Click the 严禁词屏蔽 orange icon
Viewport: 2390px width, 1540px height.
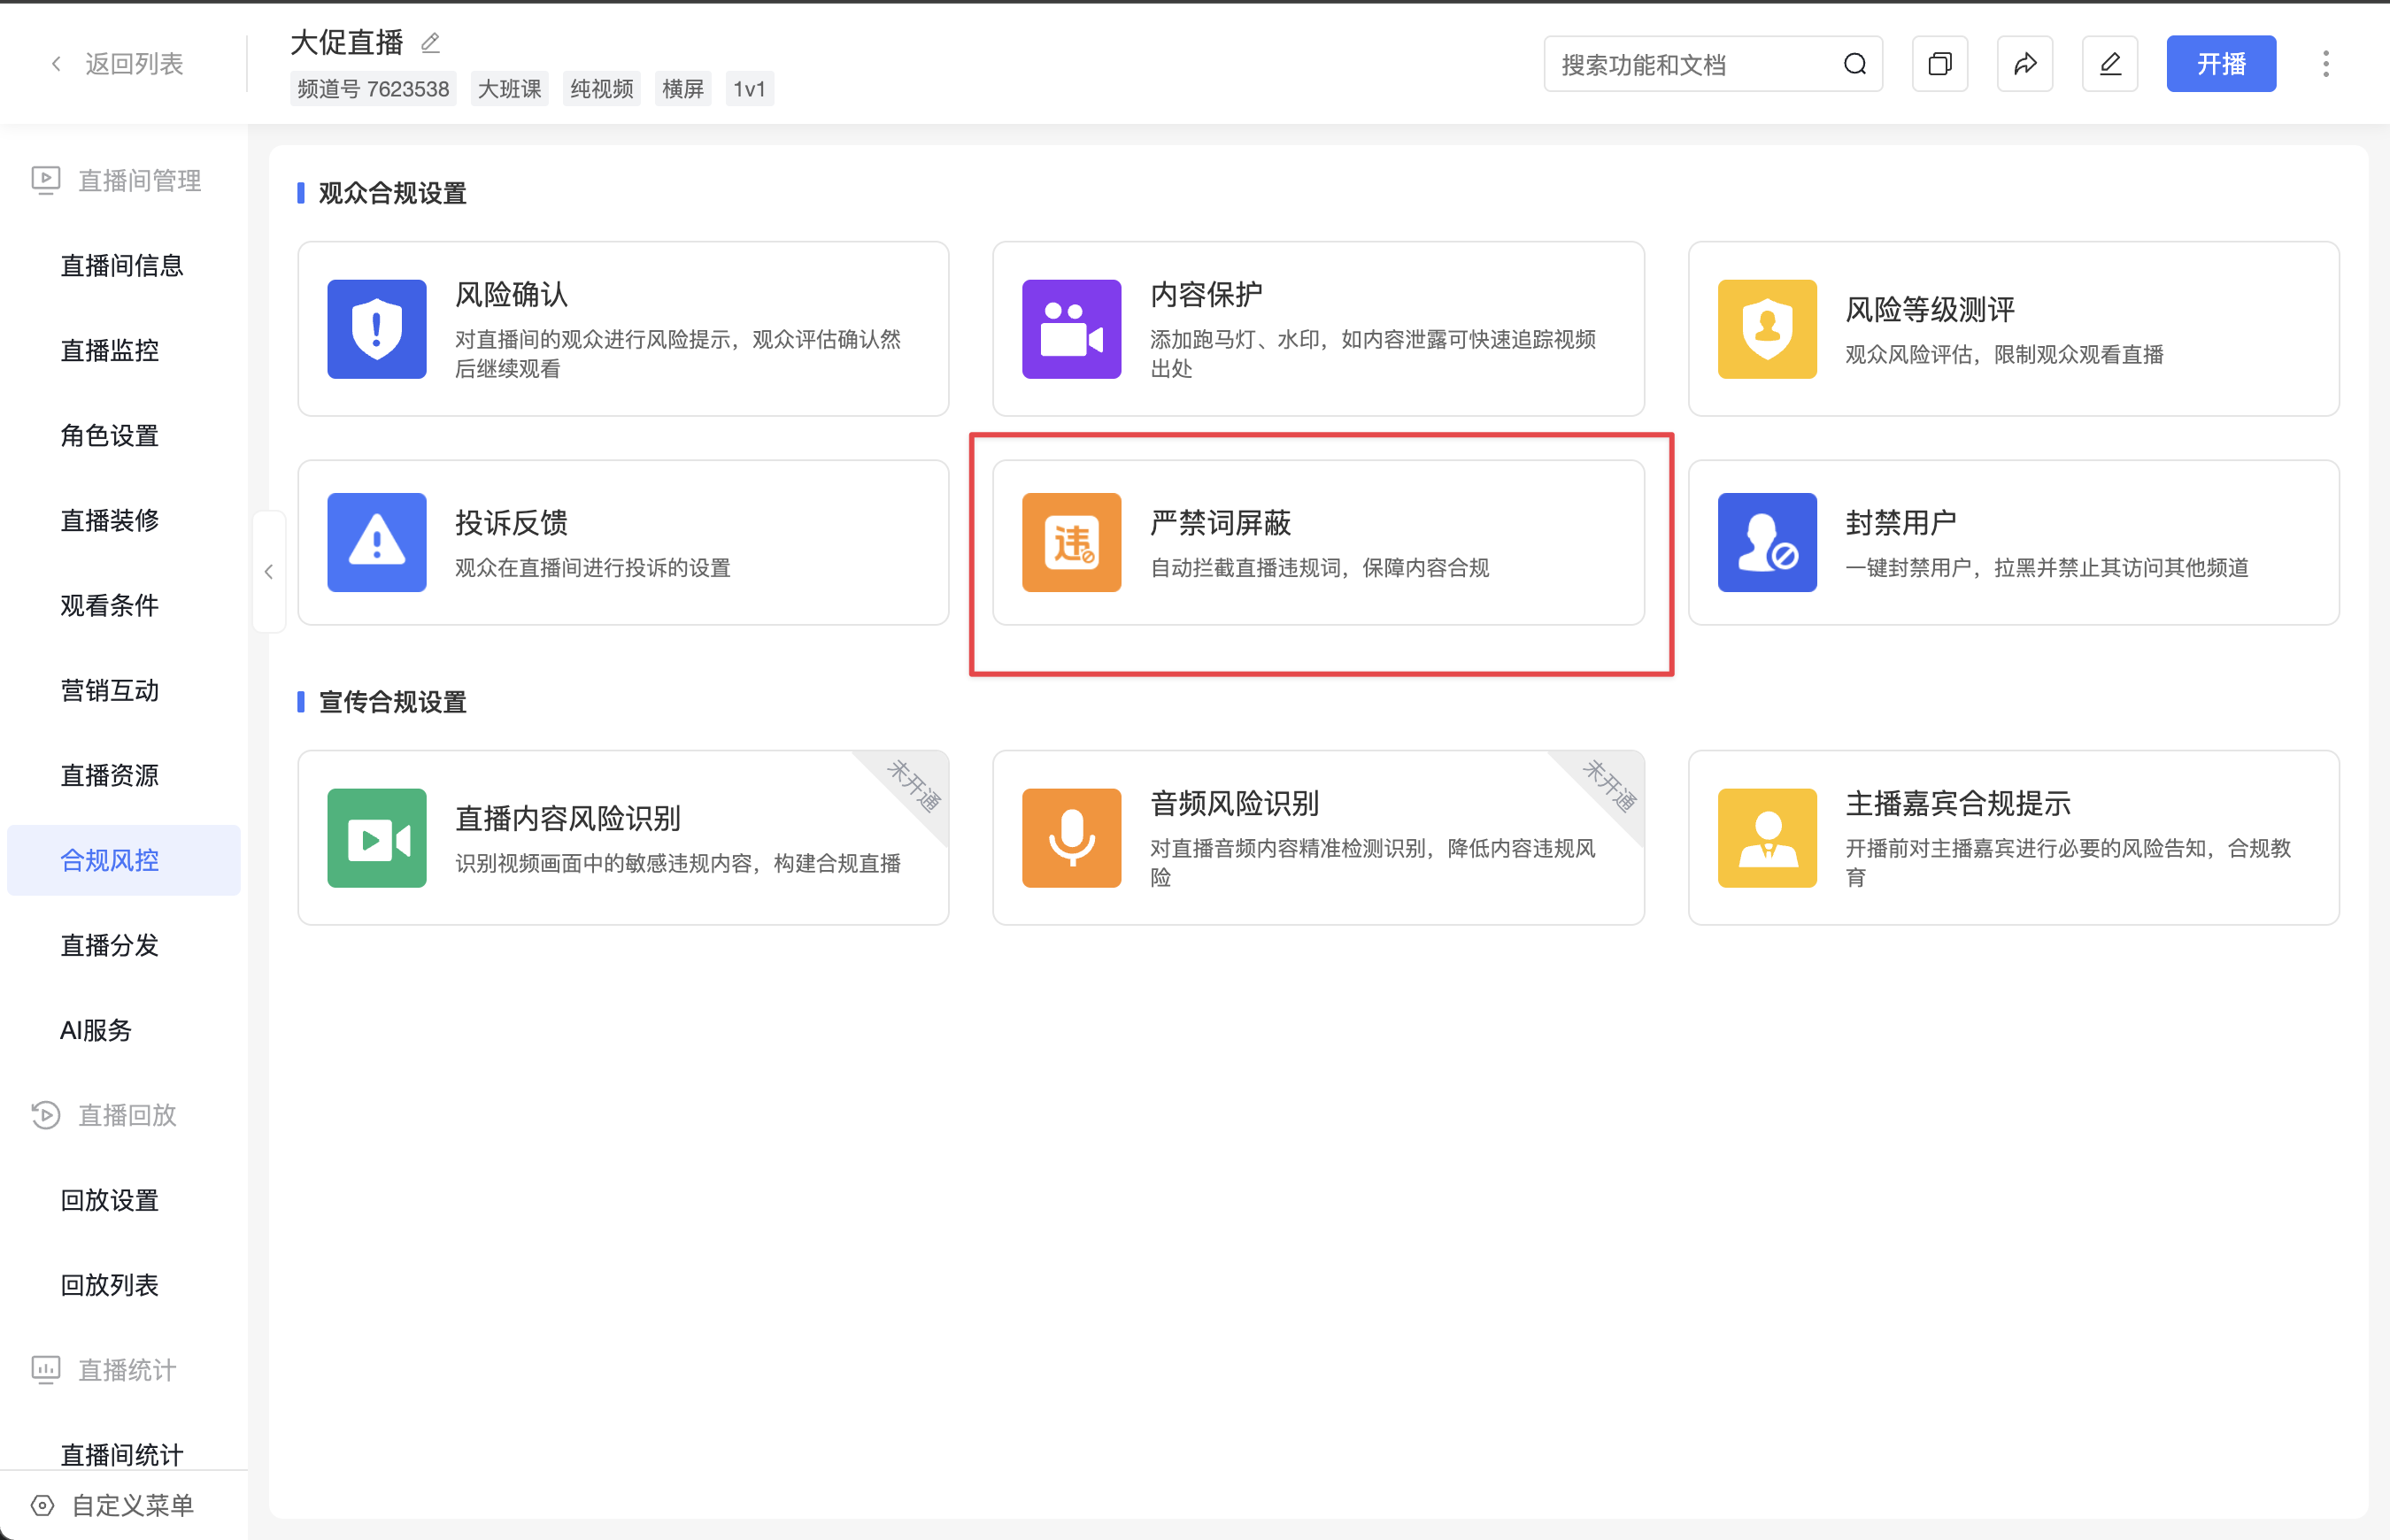click(x=1071, y=542)
